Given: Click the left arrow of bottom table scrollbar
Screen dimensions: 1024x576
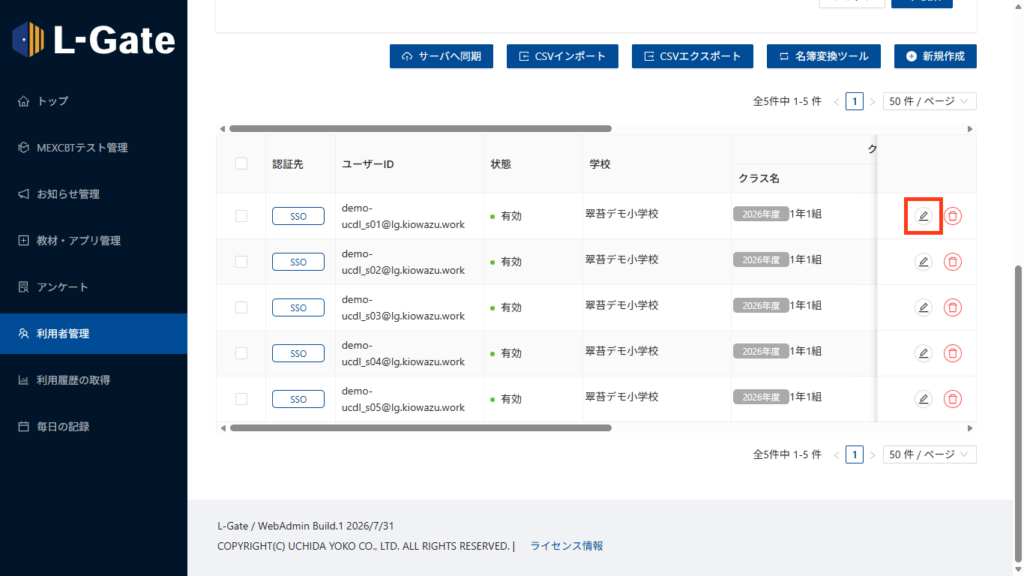Looking at the screenshot, I should coord(223,428).
